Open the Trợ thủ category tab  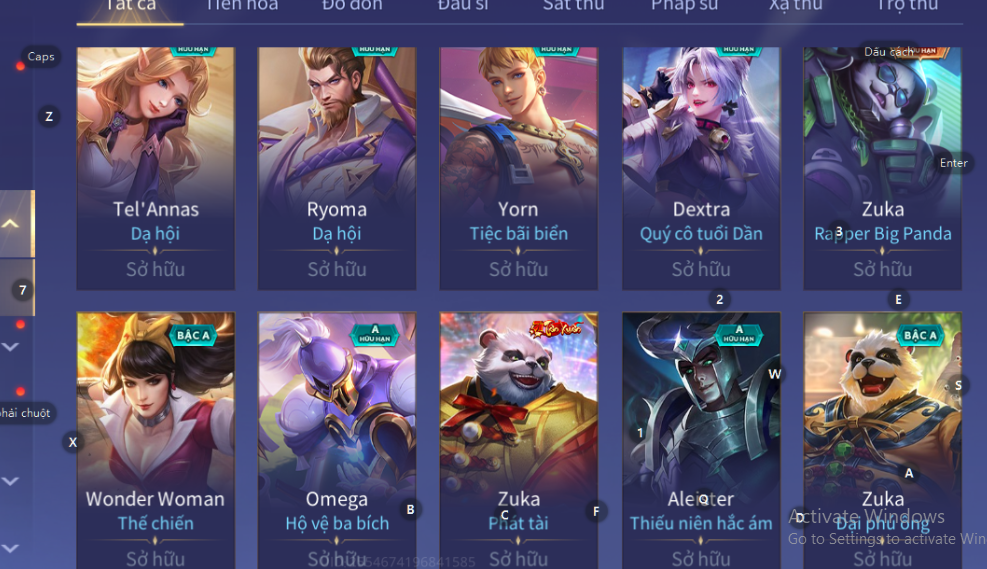[x=907, y=6]
